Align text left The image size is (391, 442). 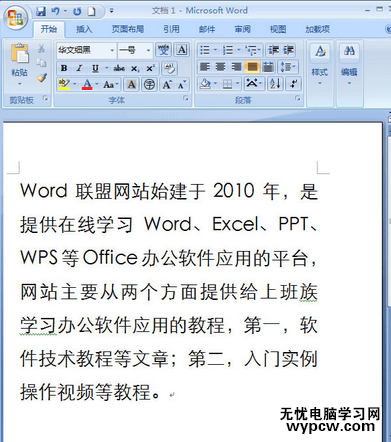point(205,67)
